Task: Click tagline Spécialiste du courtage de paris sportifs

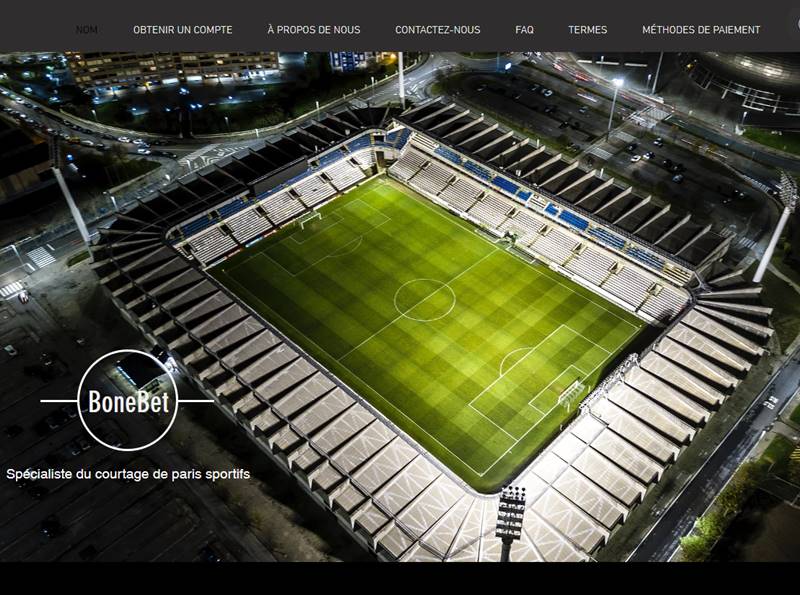Action: point(128,474)
